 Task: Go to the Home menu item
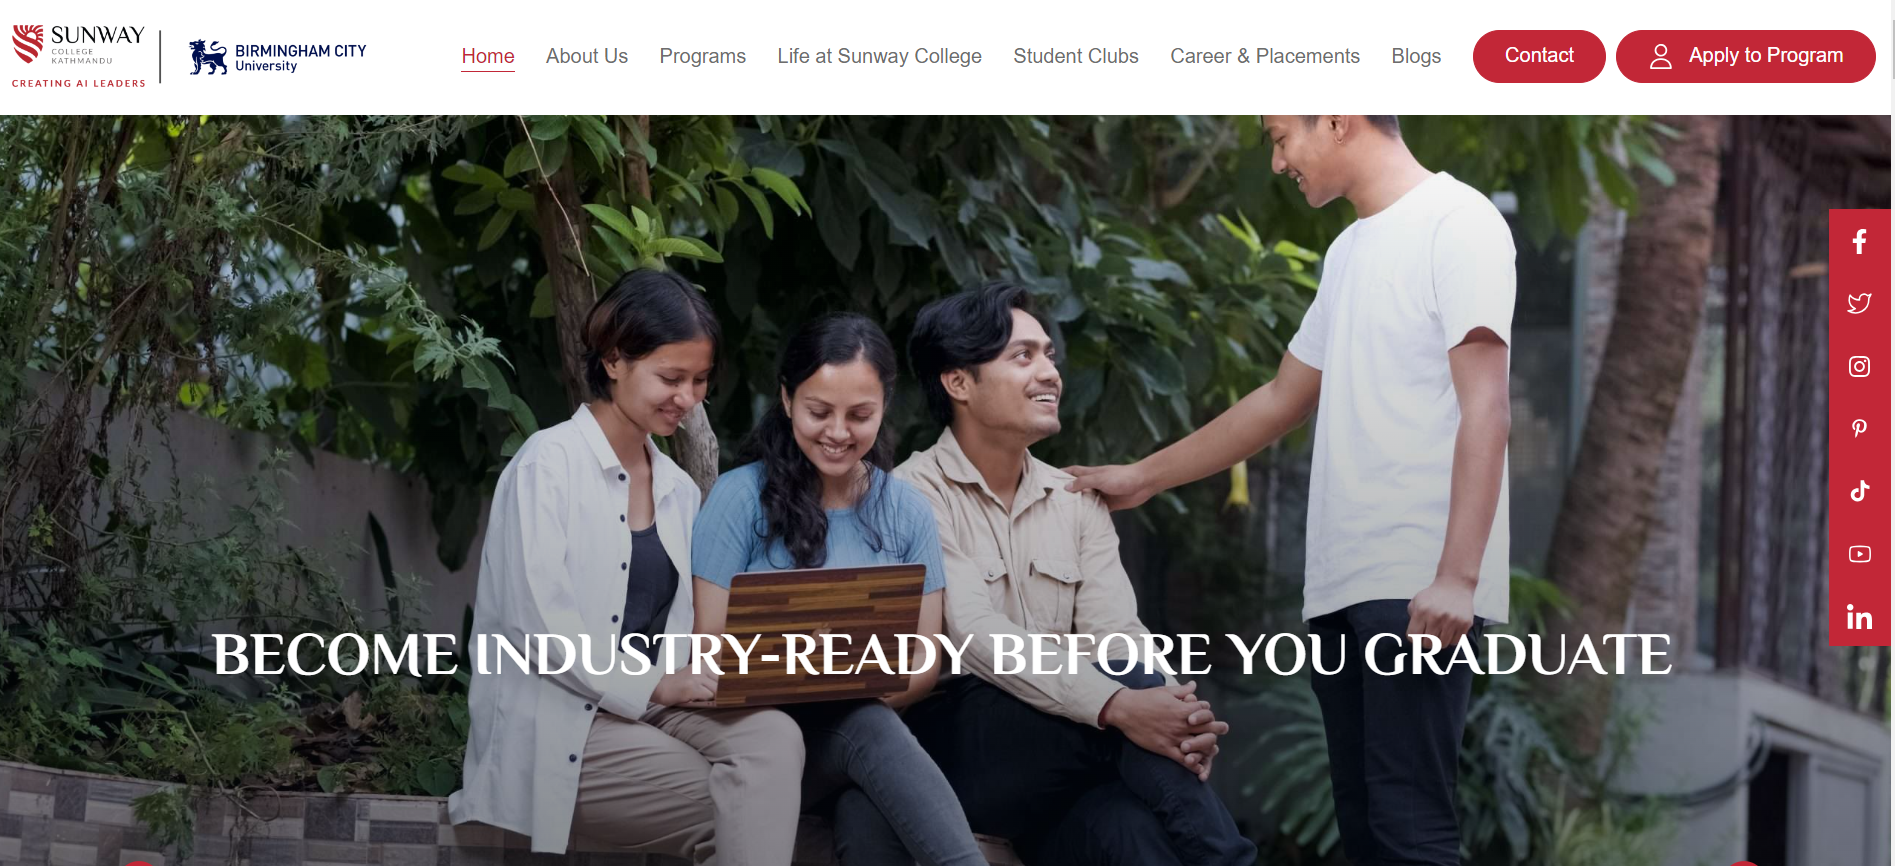coord(488,56)
